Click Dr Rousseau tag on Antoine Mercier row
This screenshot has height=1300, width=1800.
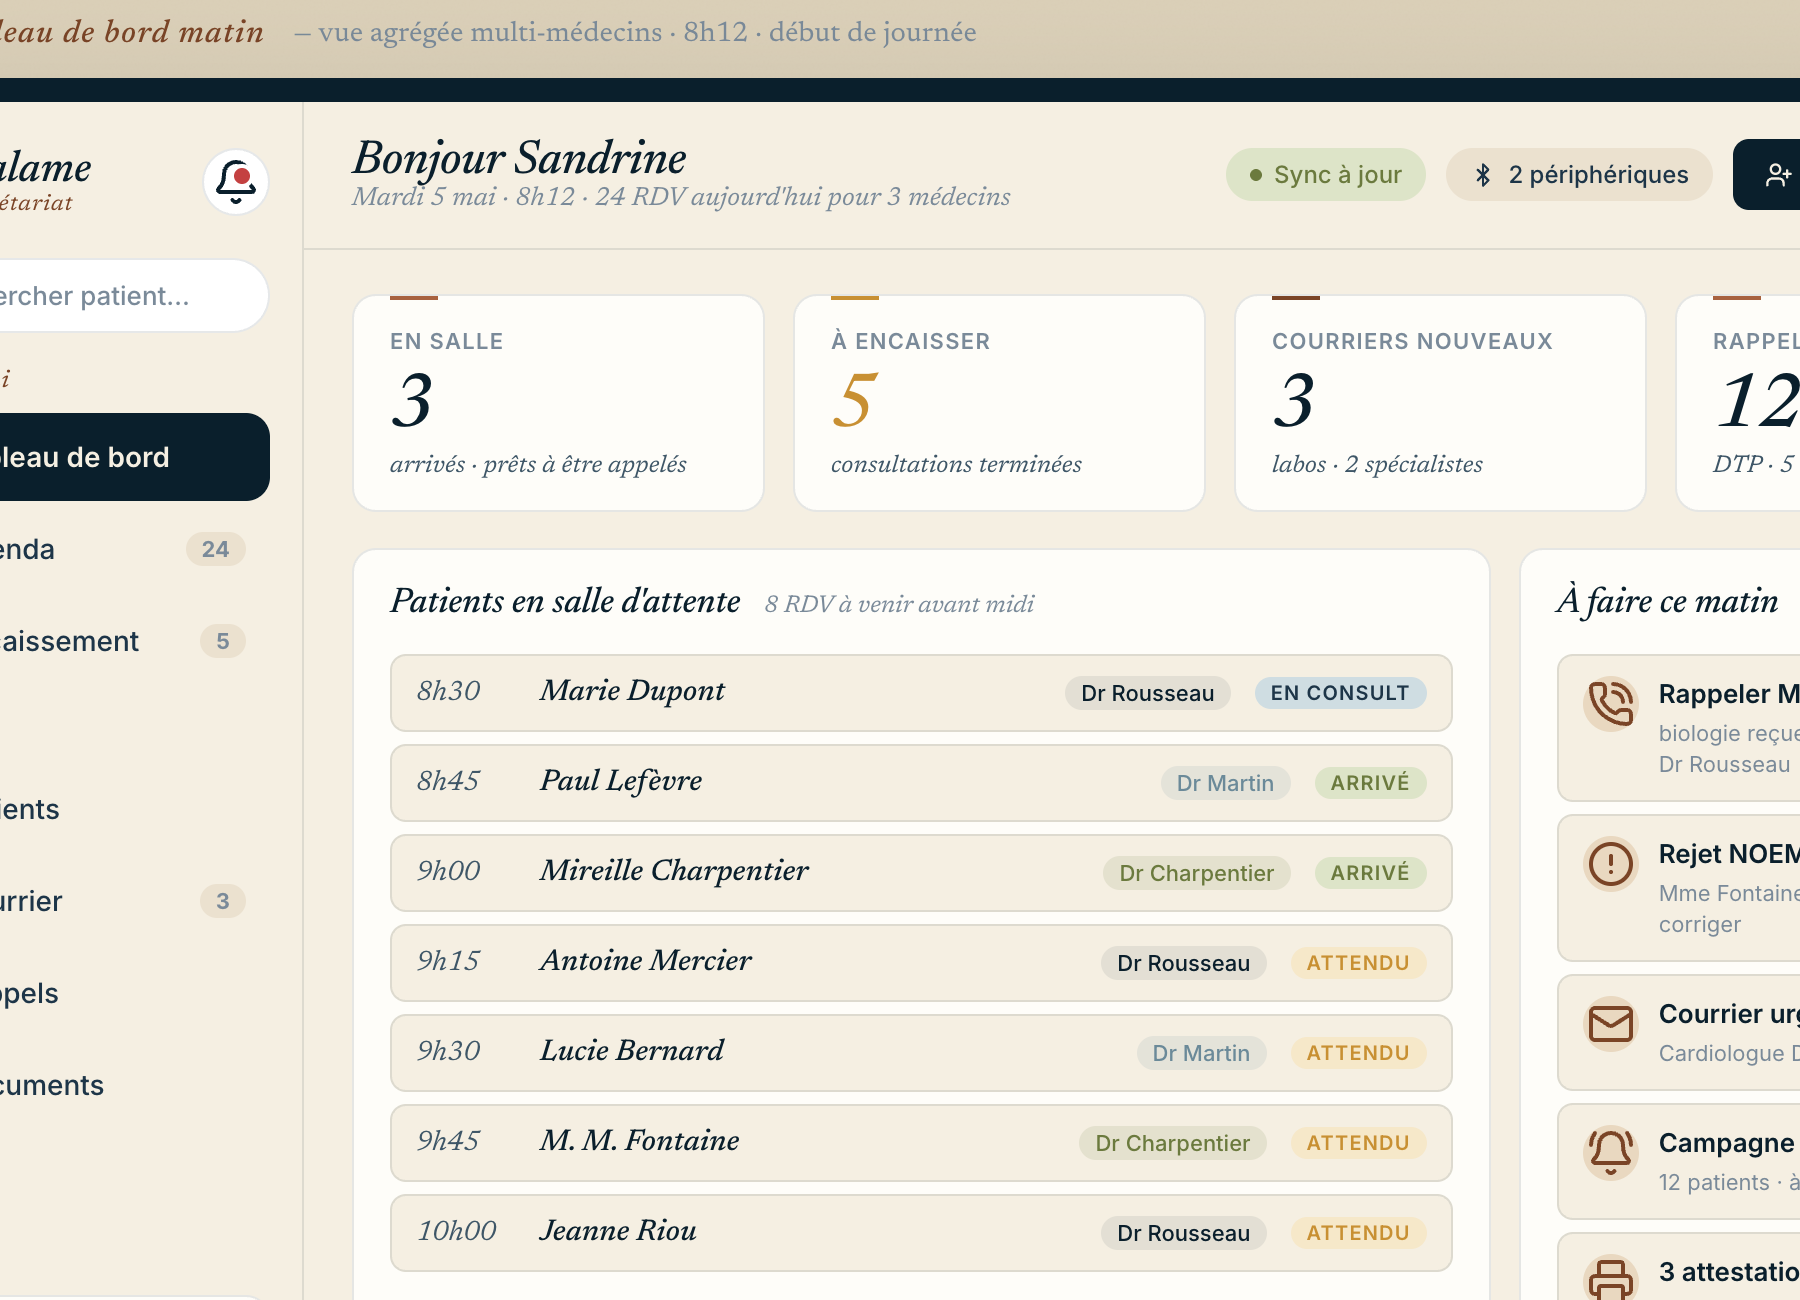1183,963
